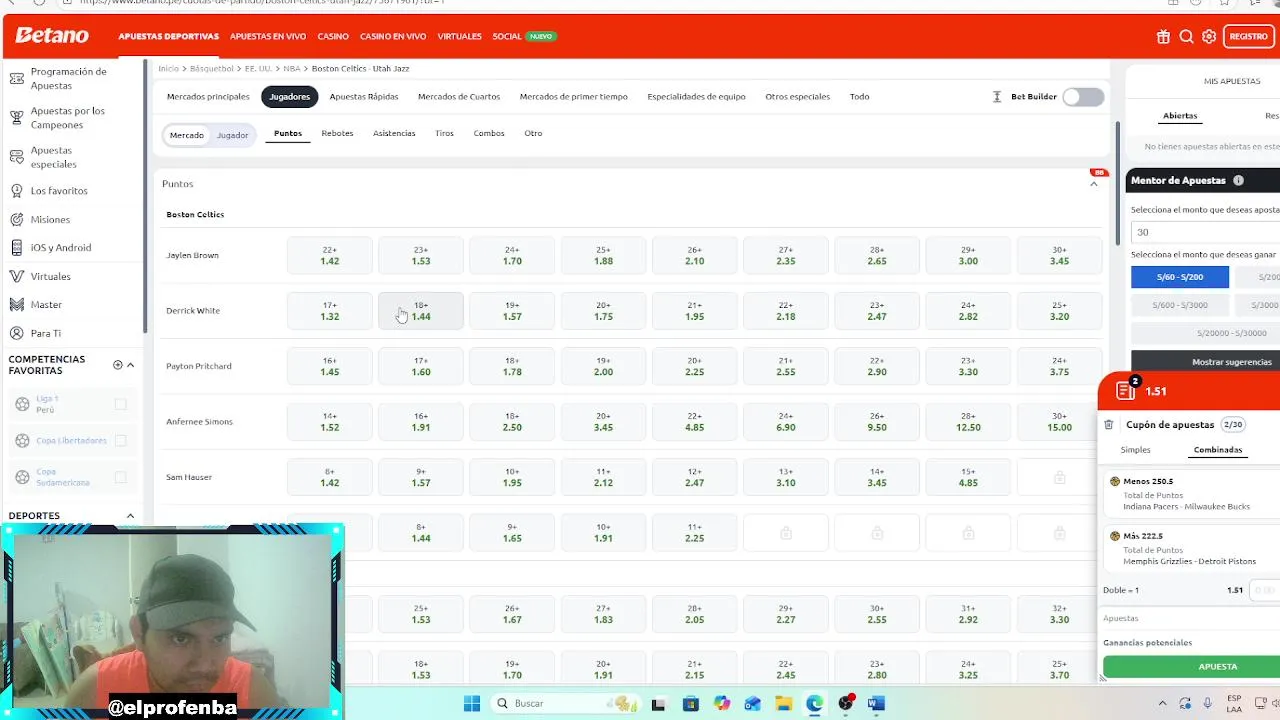Click the add plus icon beside Competencias Favoritas

[x=118, y=365]
